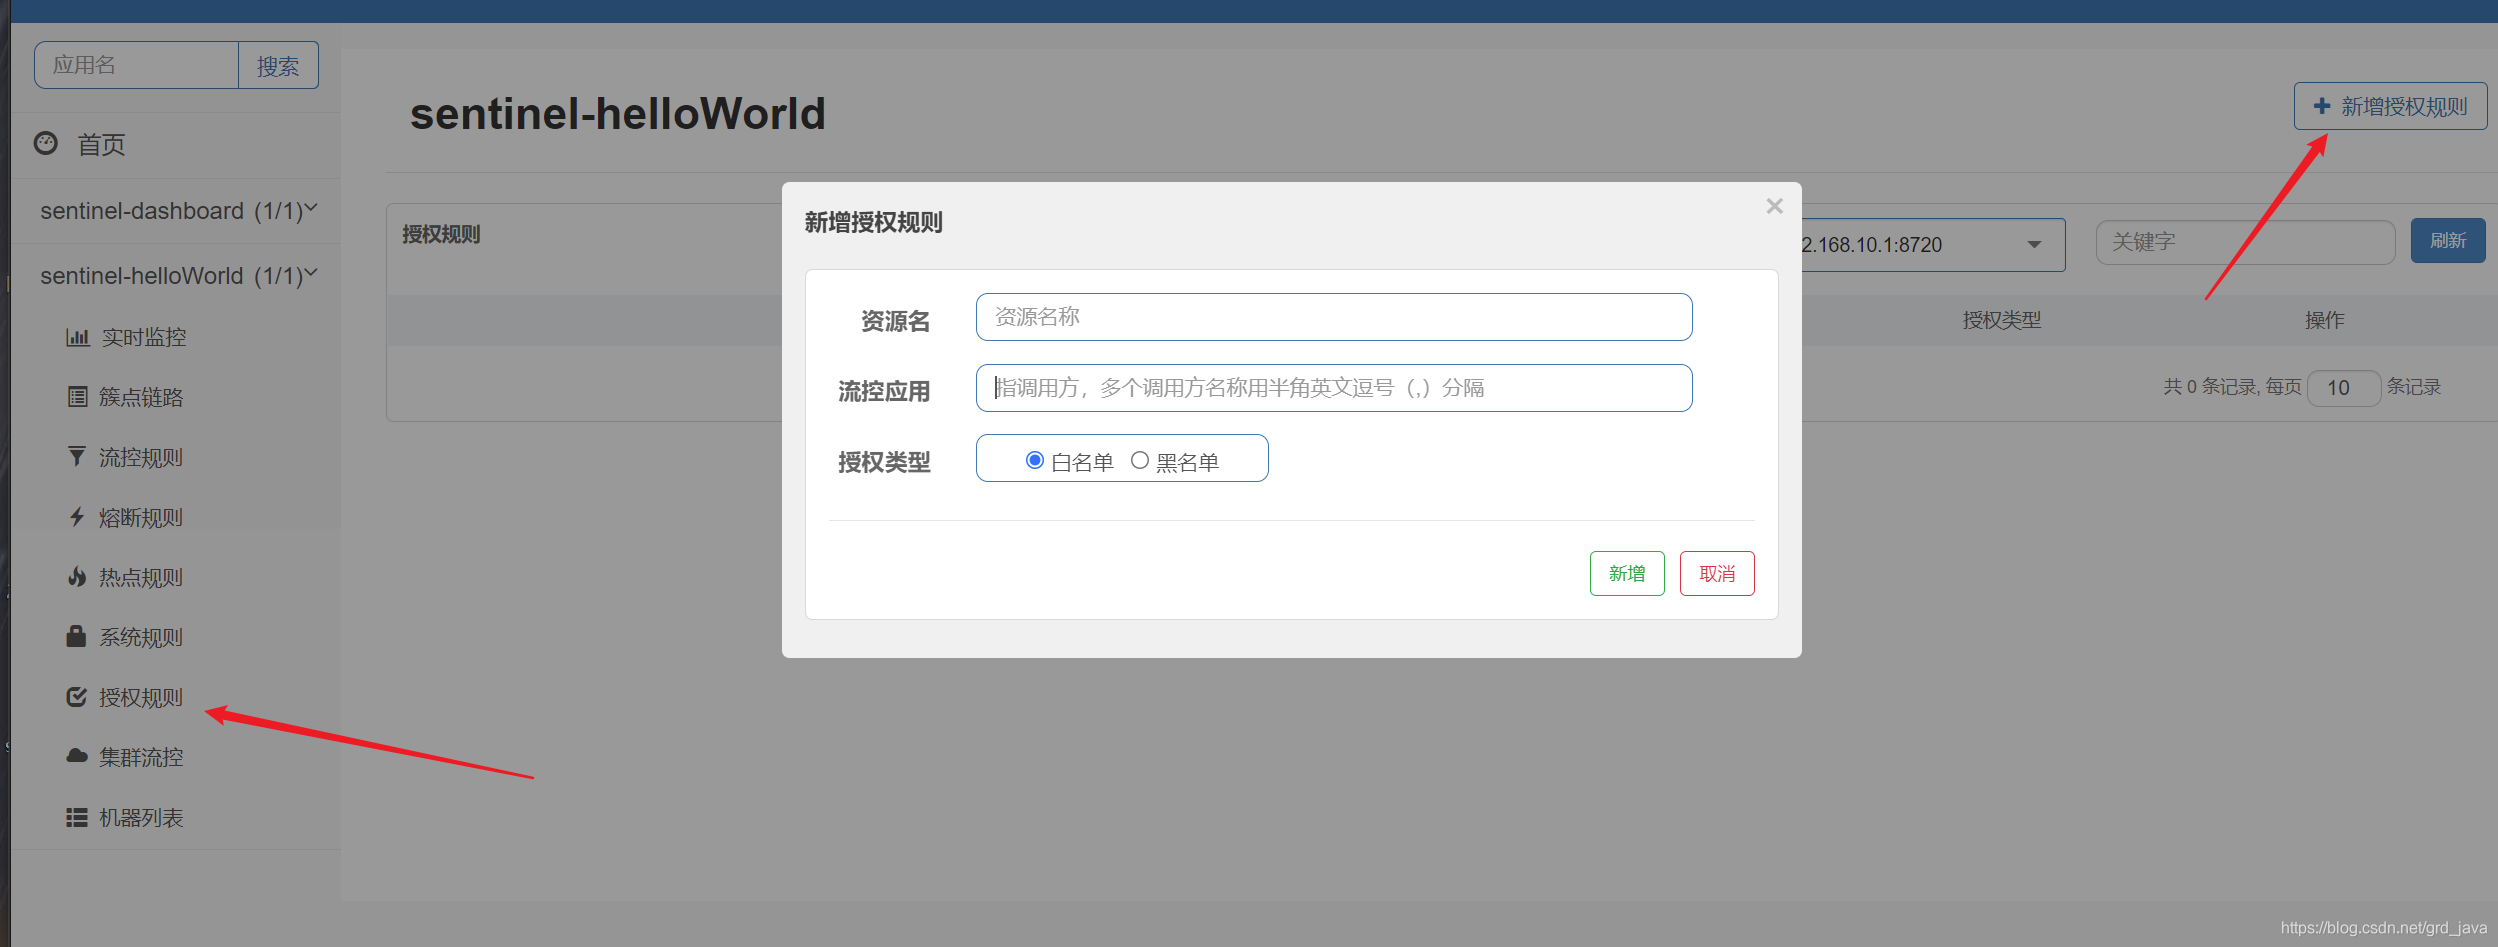Focus the 资源名称 input field

pos(1334,317)
